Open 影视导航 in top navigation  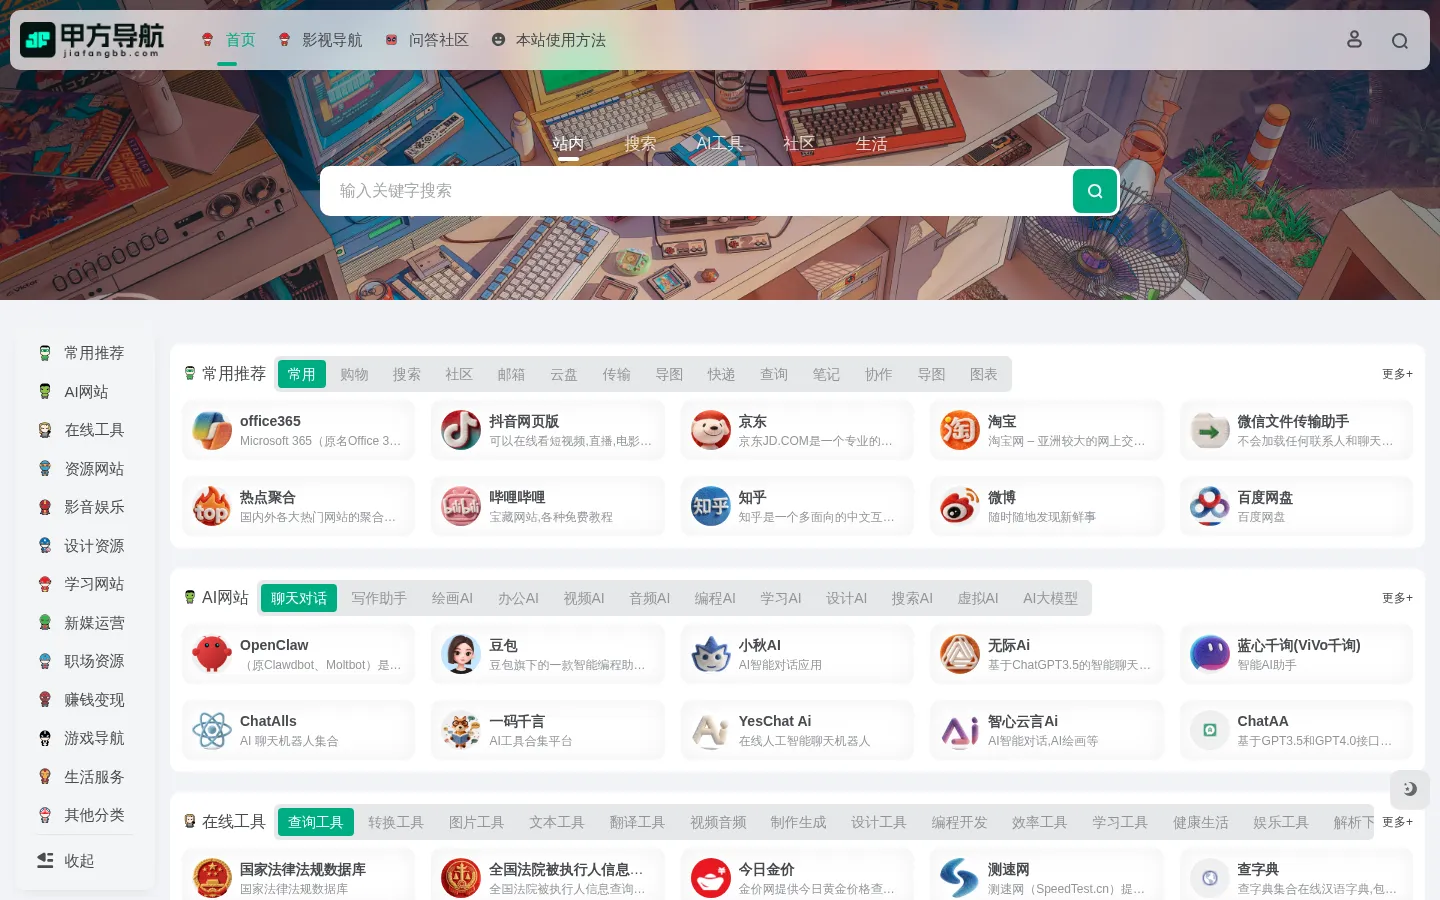point(320,40)
